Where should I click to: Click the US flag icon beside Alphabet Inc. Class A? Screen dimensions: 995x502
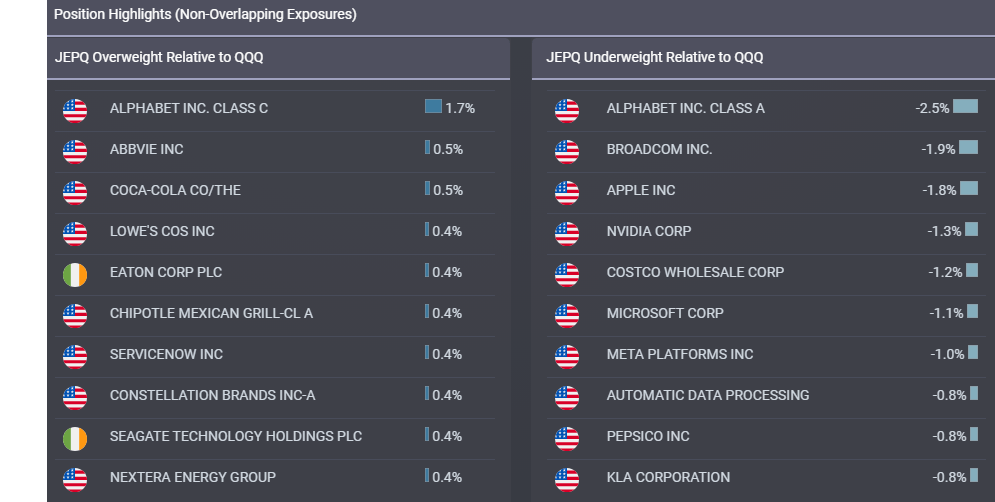click(567, 110)
